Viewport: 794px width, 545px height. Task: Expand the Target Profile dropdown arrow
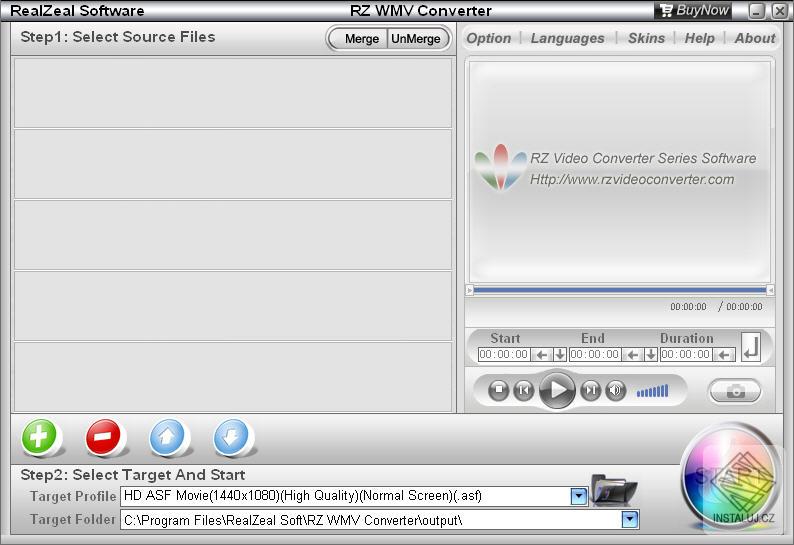(x=578, y=496)
